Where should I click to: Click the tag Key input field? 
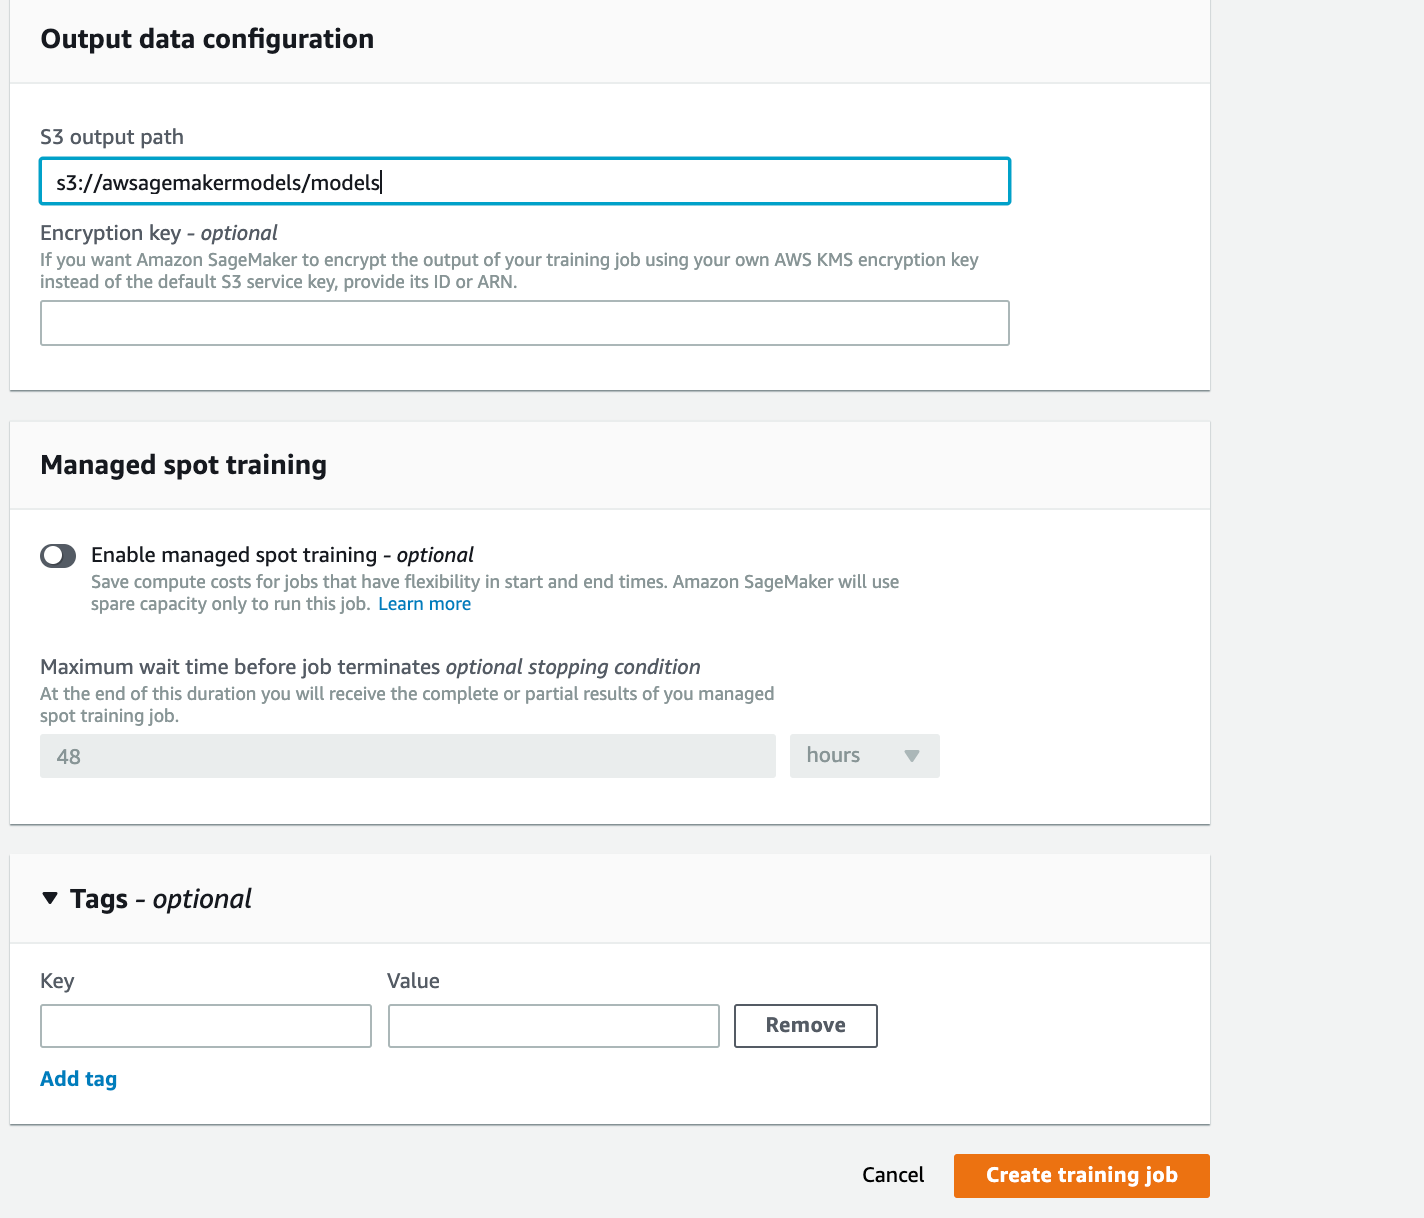point(205,1025)
